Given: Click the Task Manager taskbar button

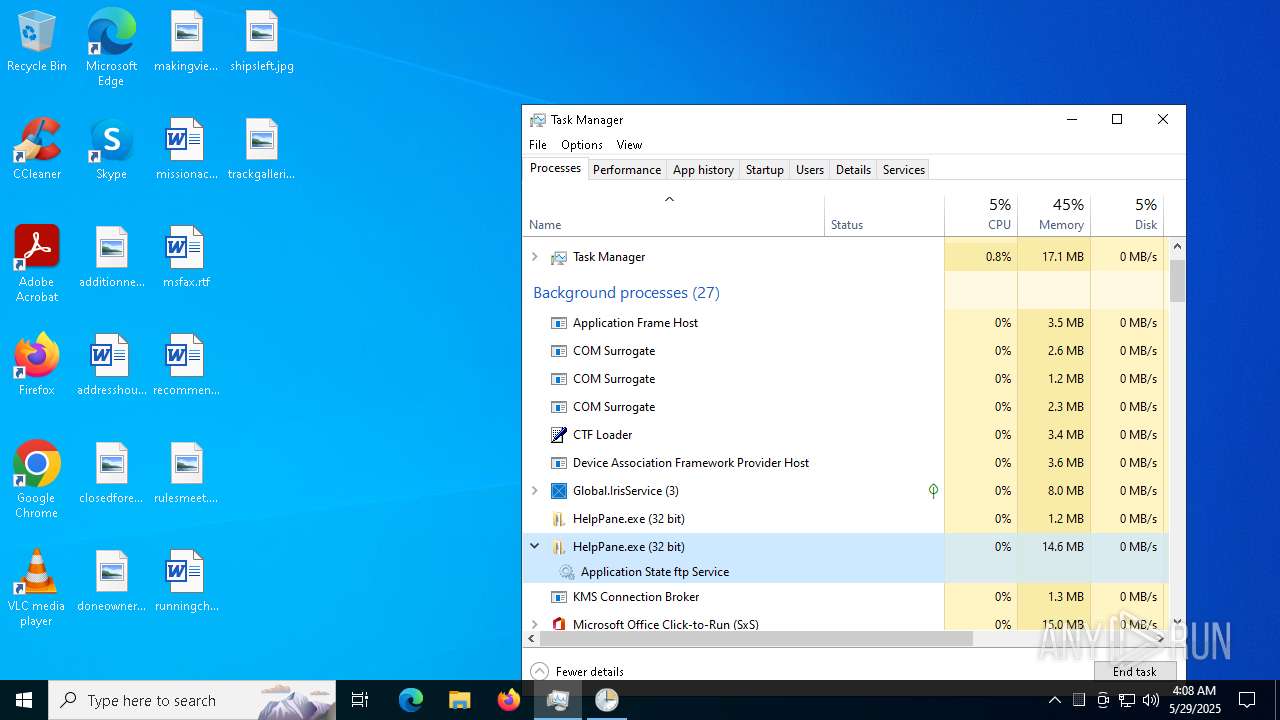Looking at the screenshot, I should [x=557, y=700].
